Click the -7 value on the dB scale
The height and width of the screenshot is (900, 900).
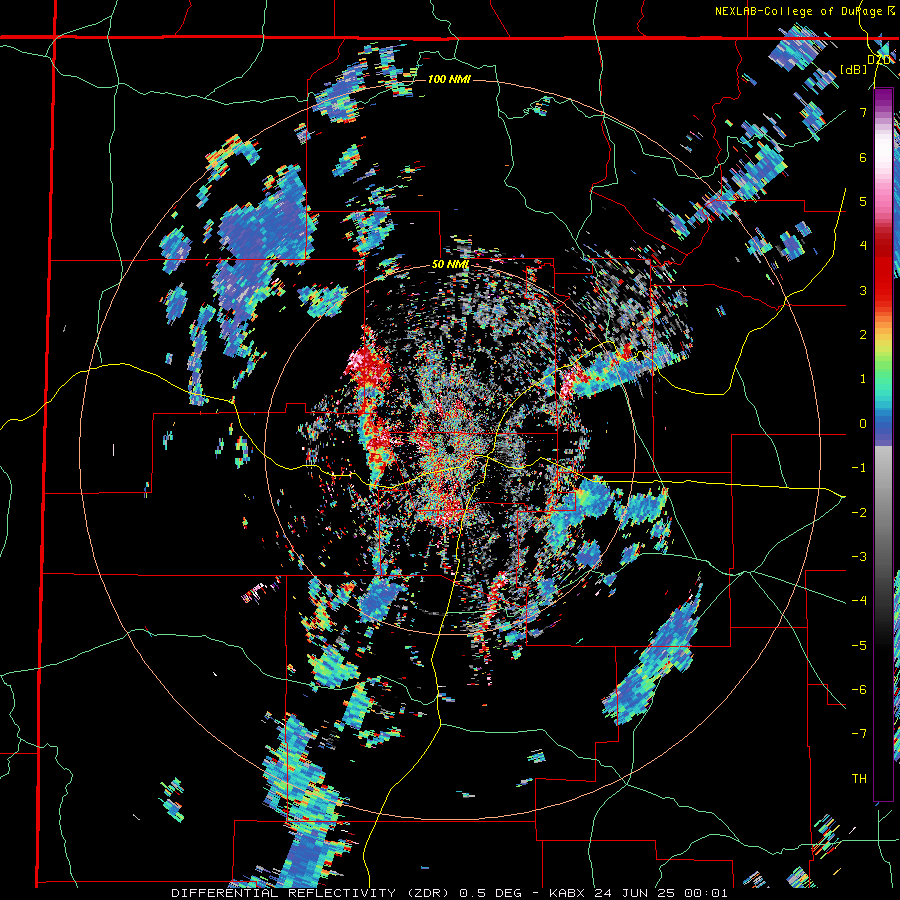click(859, 734)
